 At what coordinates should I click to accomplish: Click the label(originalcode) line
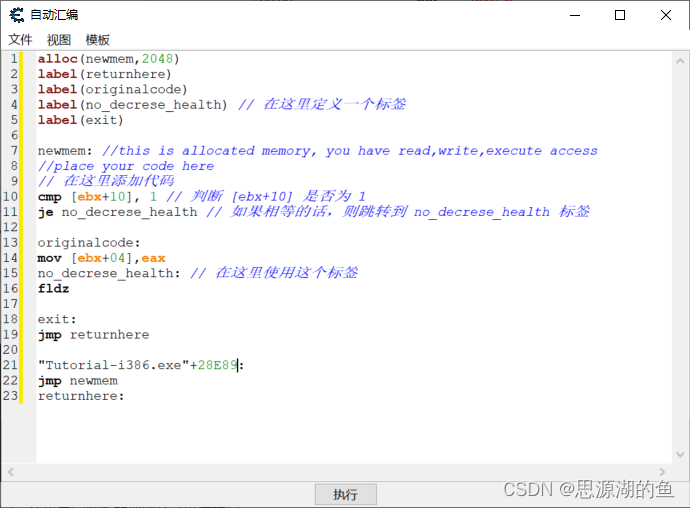pyautogui.click(x=112, y=89)
